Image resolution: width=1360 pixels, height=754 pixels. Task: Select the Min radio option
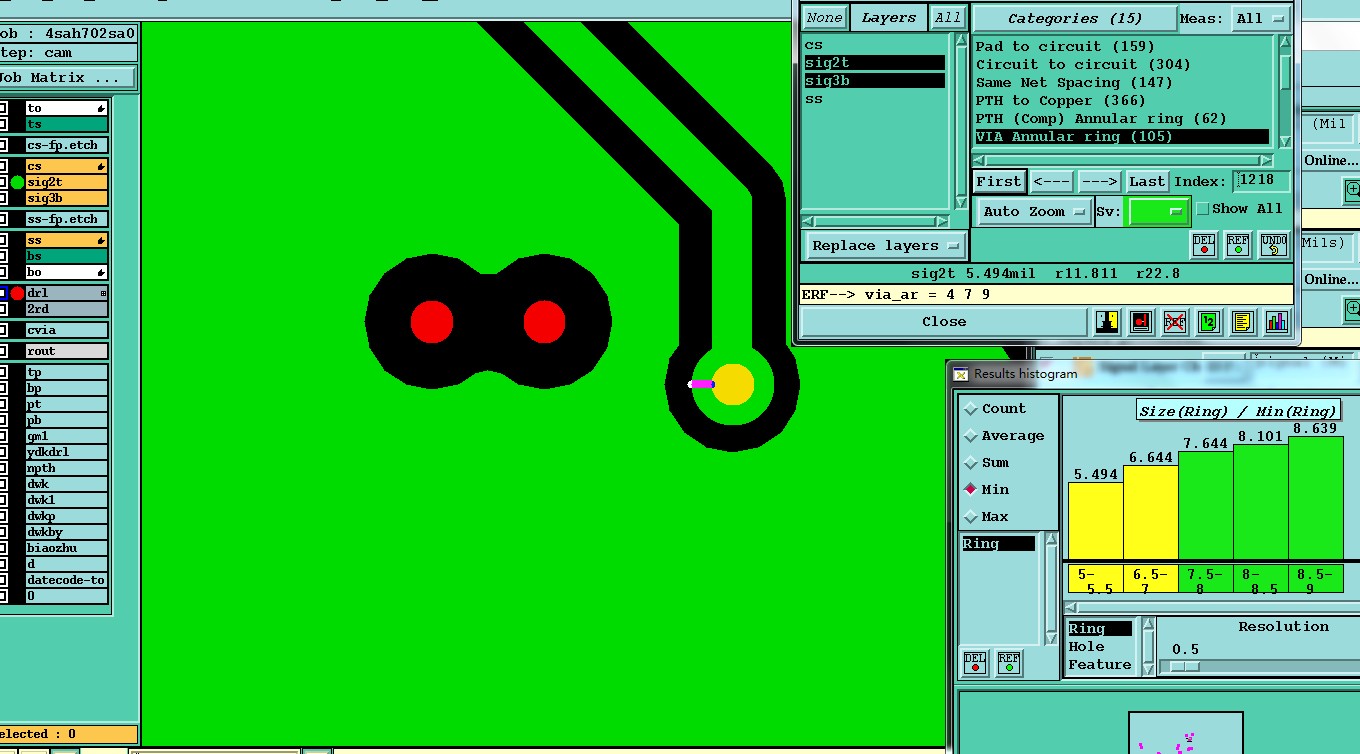(x=970, y=490)
